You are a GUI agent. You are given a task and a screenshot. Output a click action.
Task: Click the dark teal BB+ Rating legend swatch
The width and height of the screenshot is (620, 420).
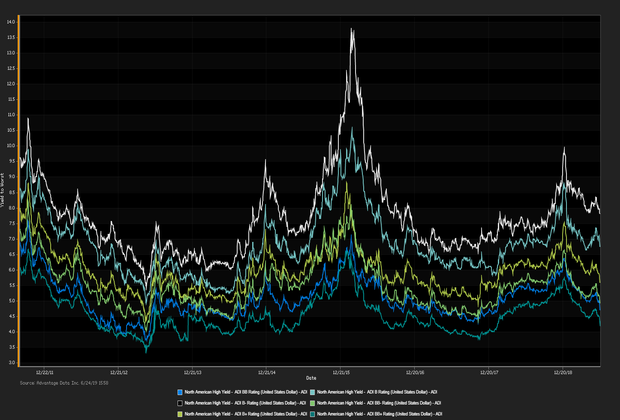(x=312, y=414)
